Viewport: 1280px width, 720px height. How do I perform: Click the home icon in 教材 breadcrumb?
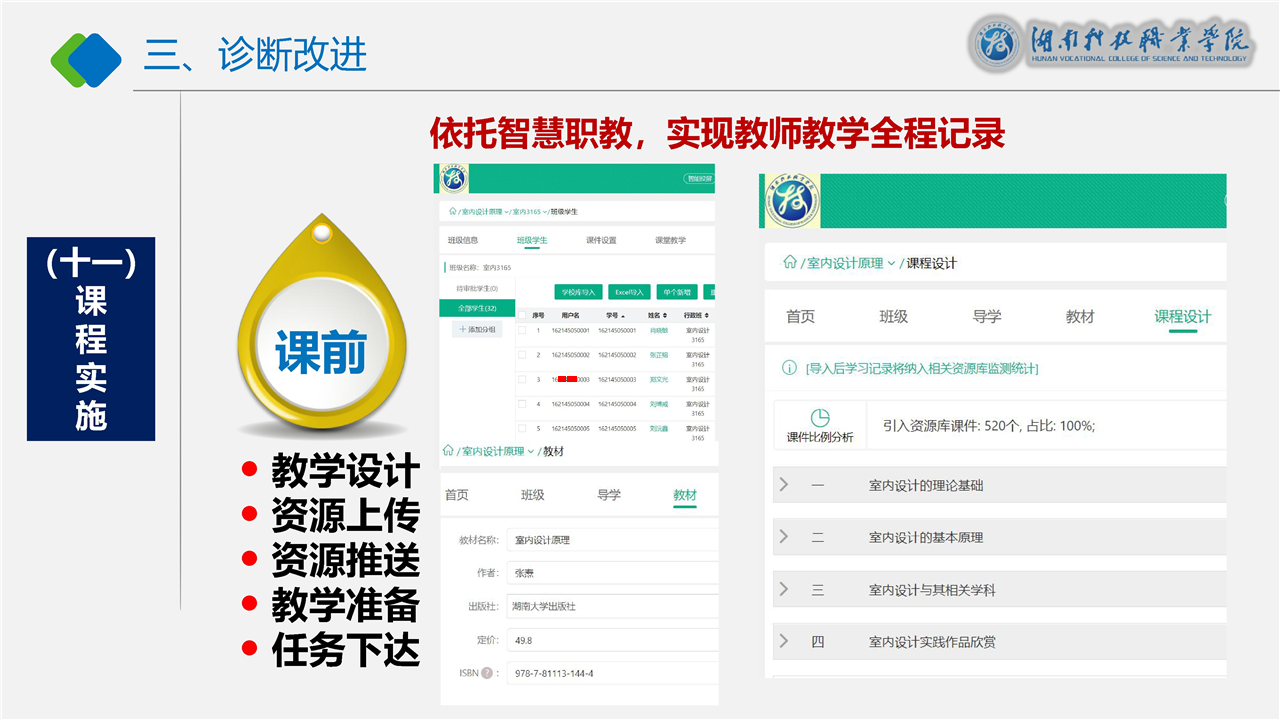click(448, 451)
